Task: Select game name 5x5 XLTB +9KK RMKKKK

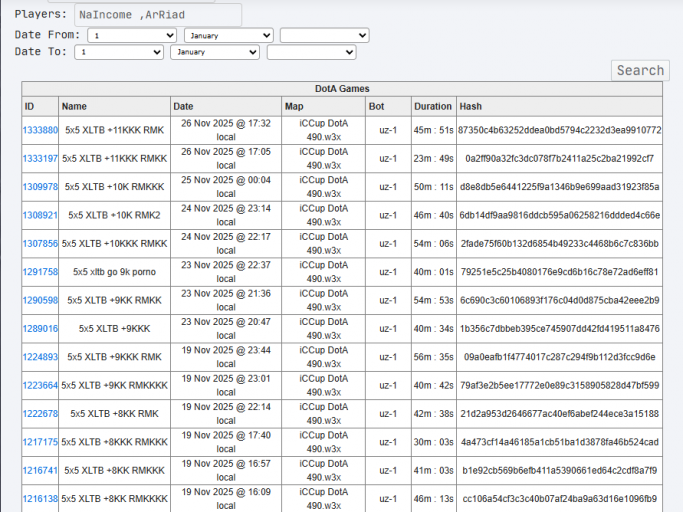Action: [115, 385]
